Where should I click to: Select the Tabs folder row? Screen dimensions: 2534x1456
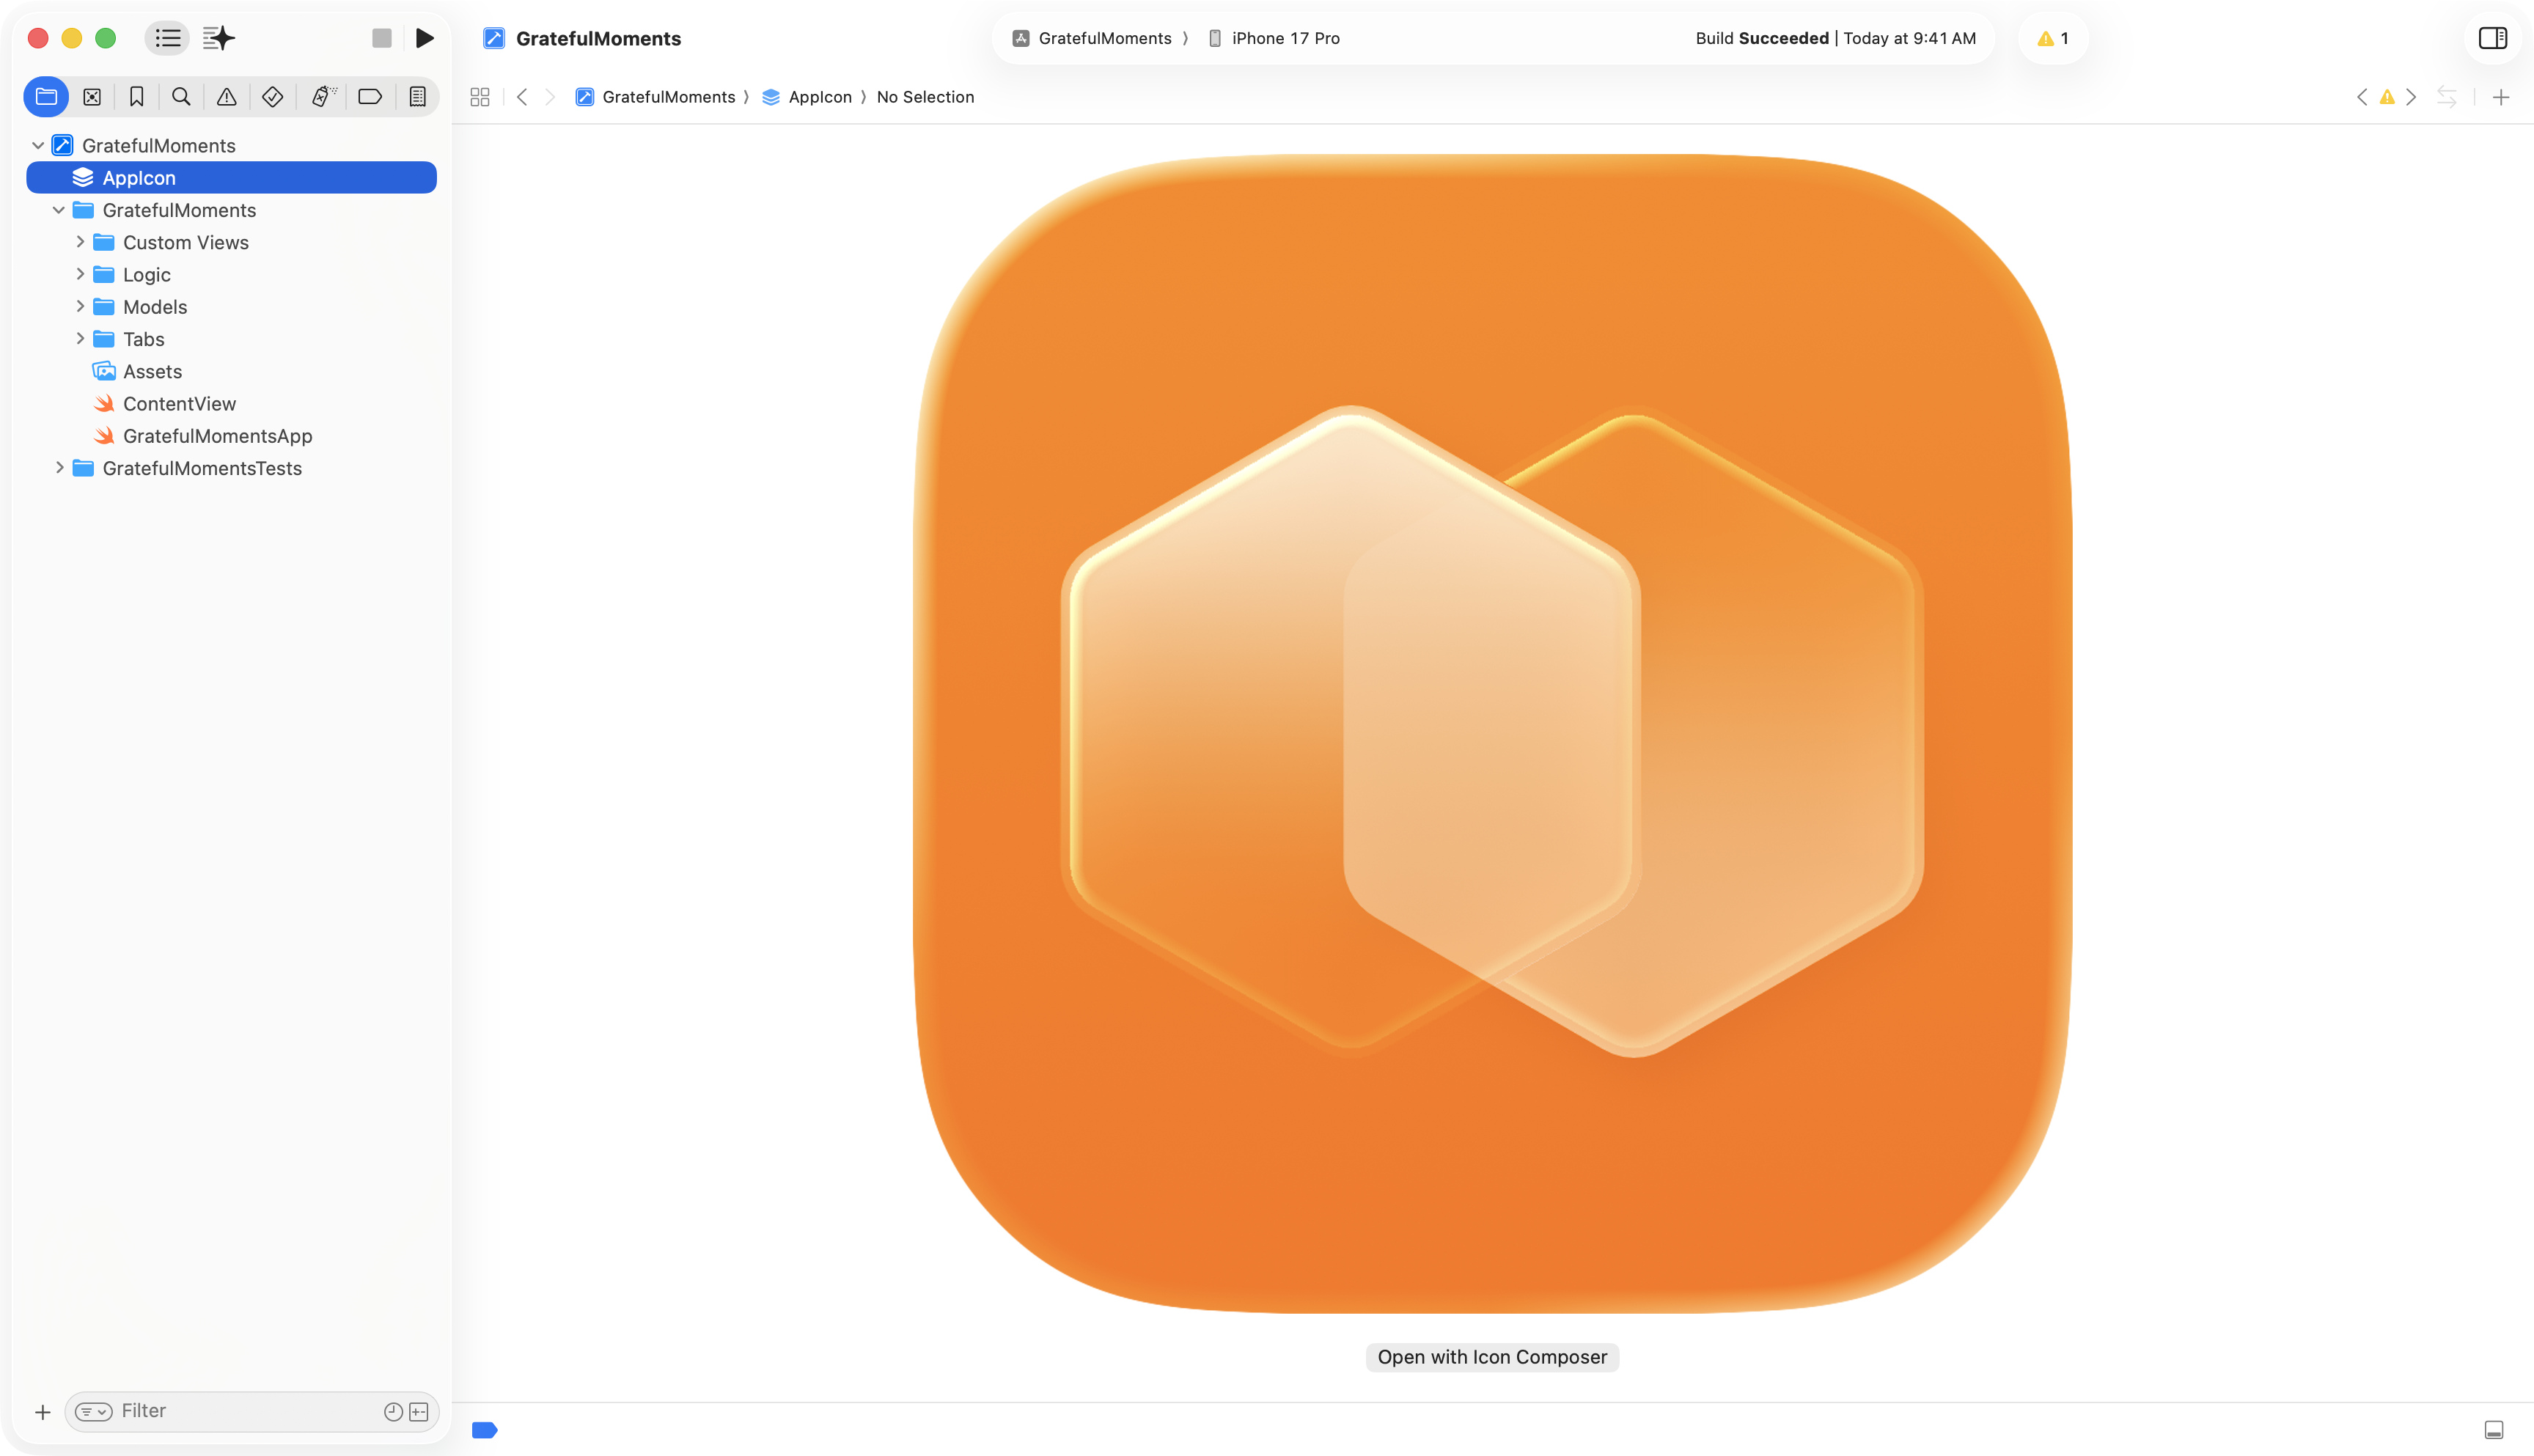(x=231, y=339)
